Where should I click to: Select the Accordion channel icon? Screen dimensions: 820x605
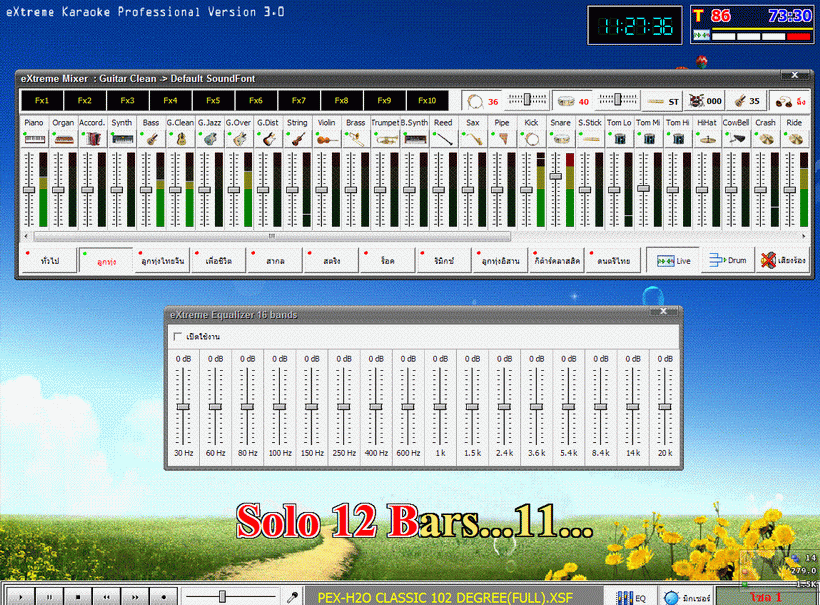click(93, 139)
